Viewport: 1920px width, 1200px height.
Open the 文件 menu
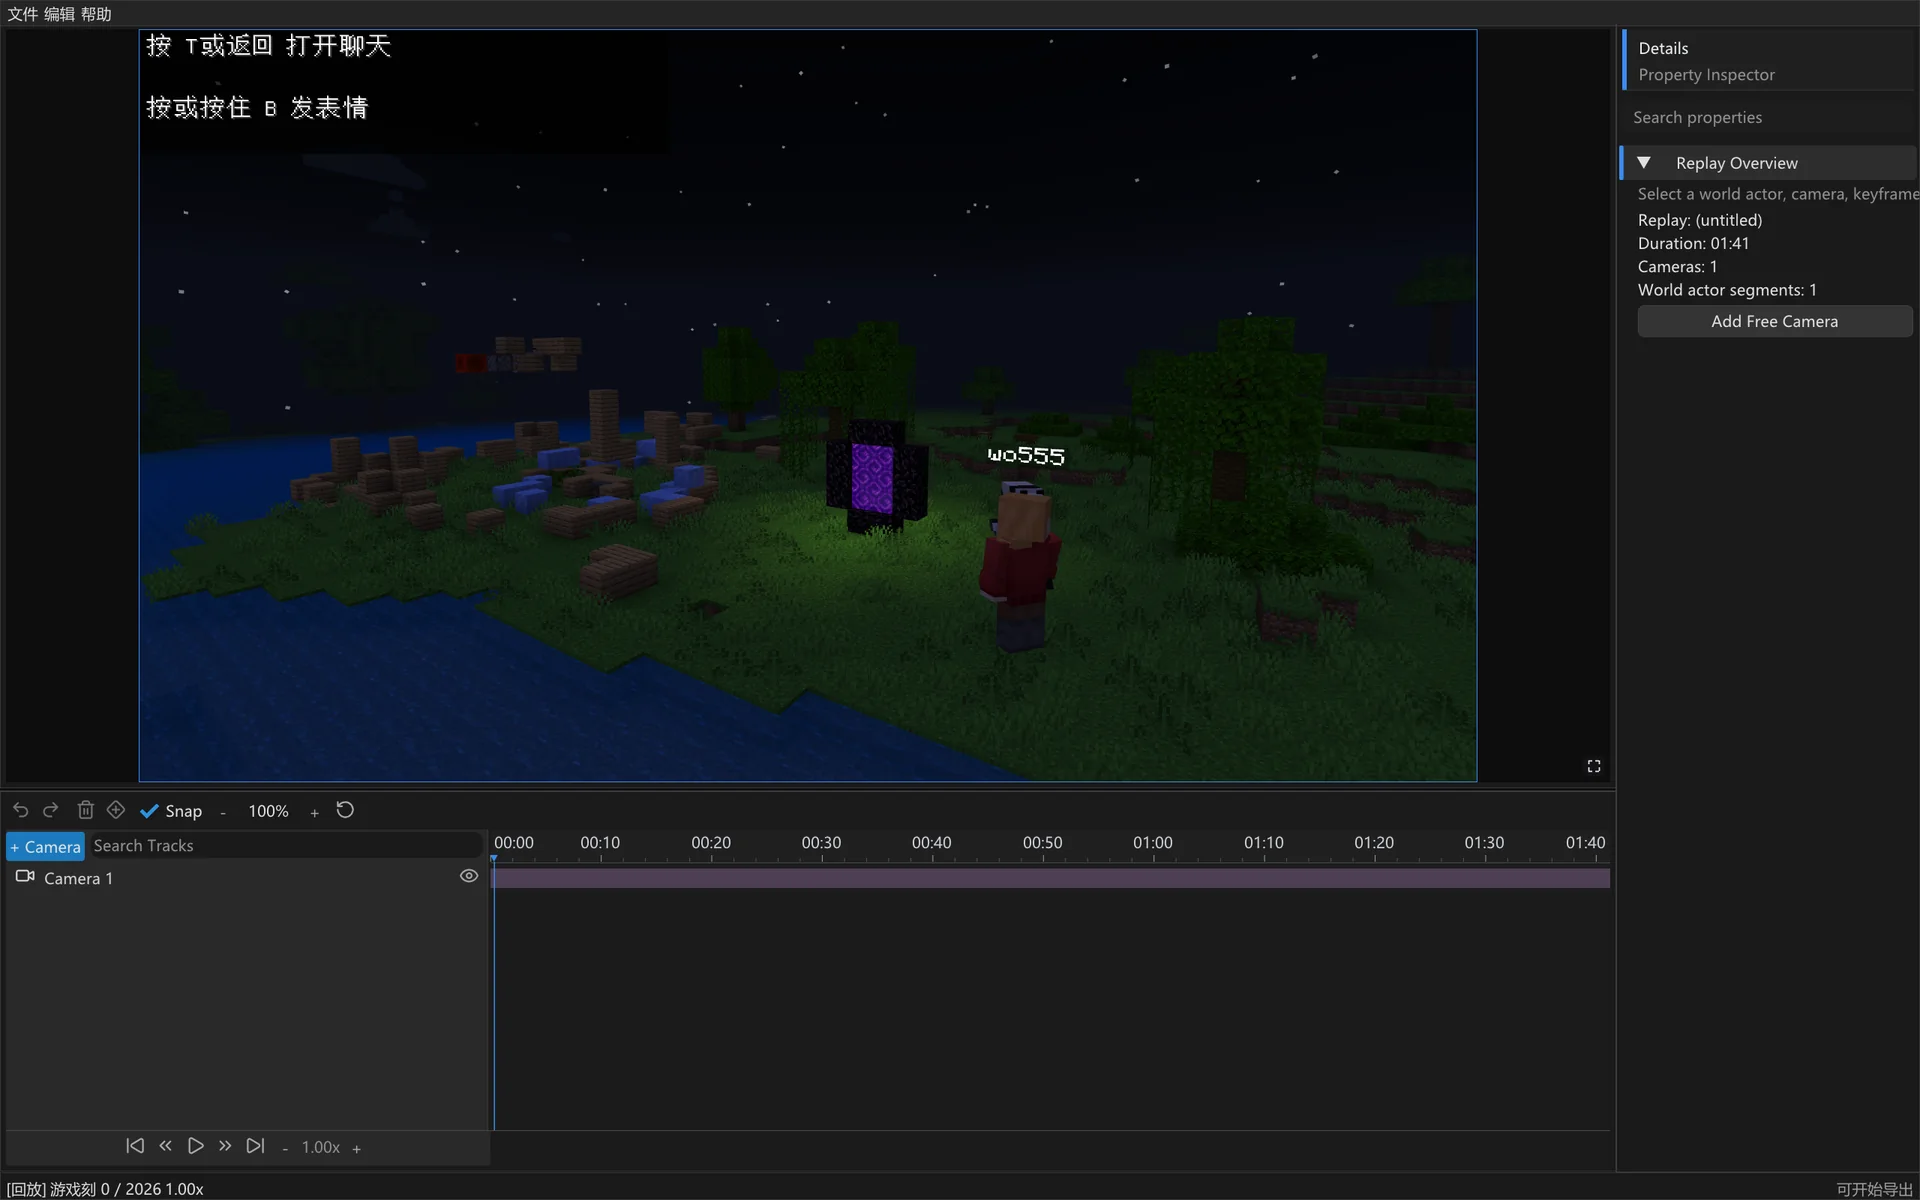[22, 14]
